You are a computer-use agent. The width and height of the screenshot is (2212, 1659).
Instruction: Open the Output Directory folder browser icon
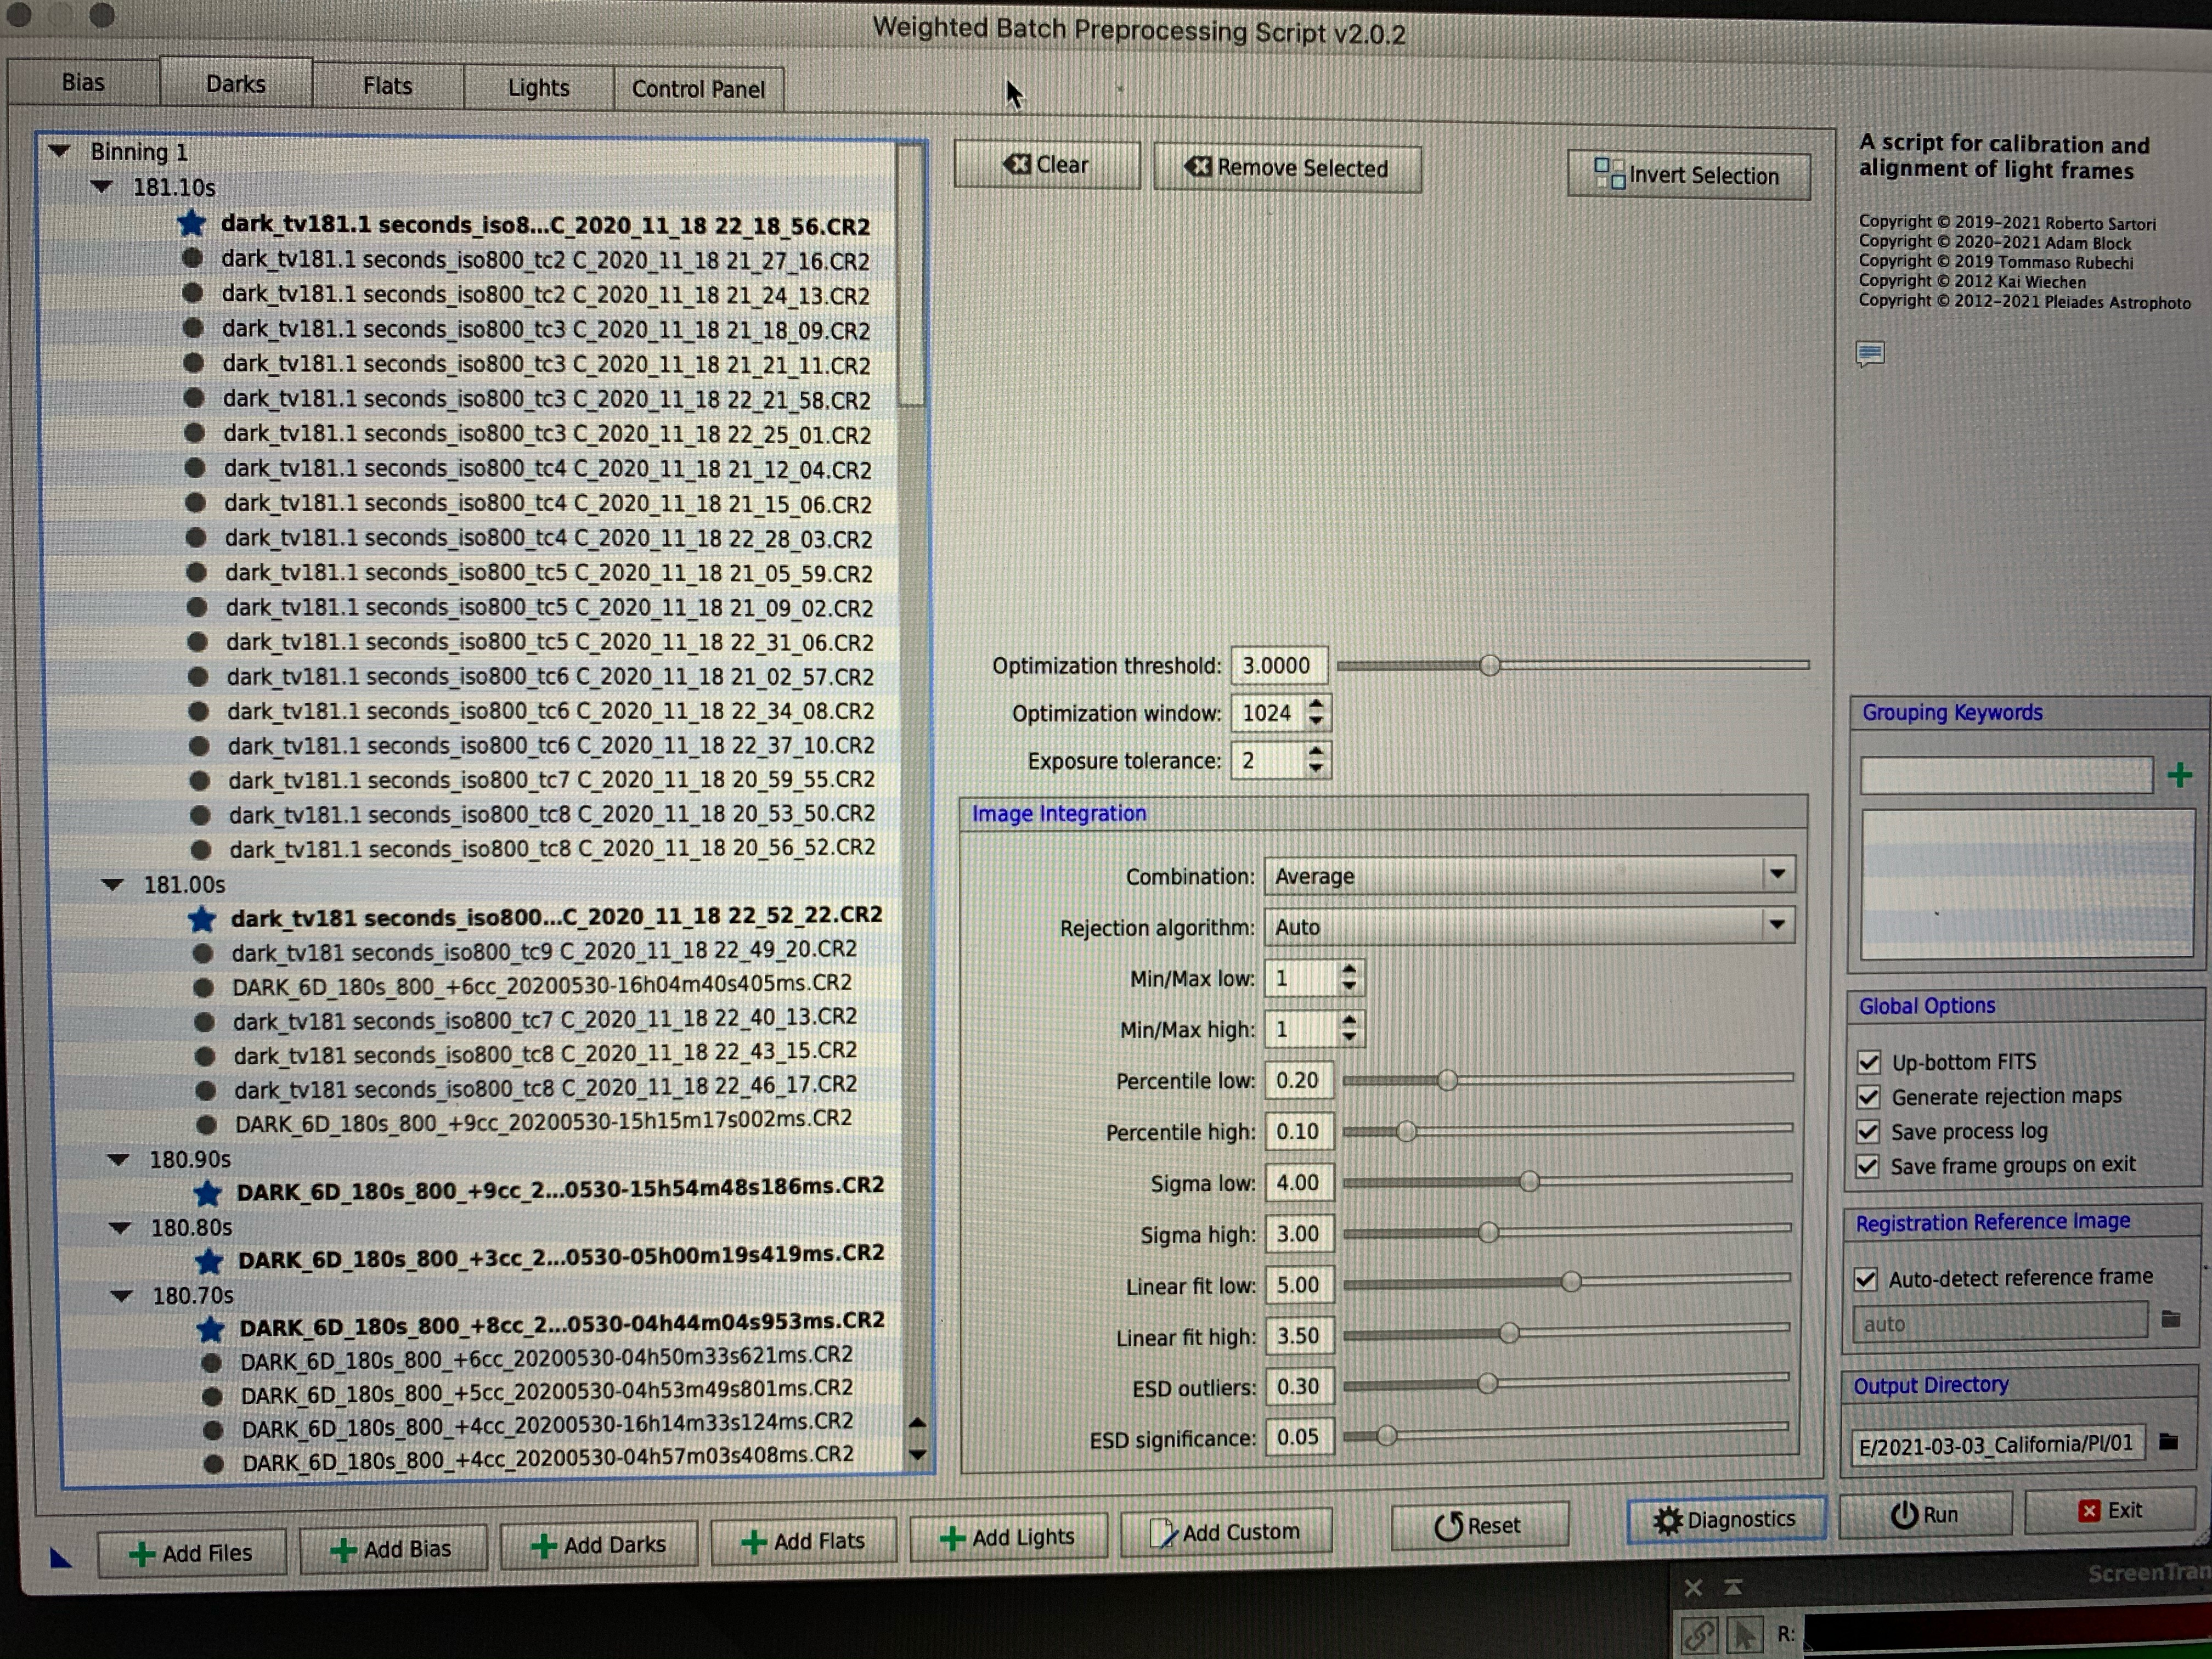coord(2168,1442)
